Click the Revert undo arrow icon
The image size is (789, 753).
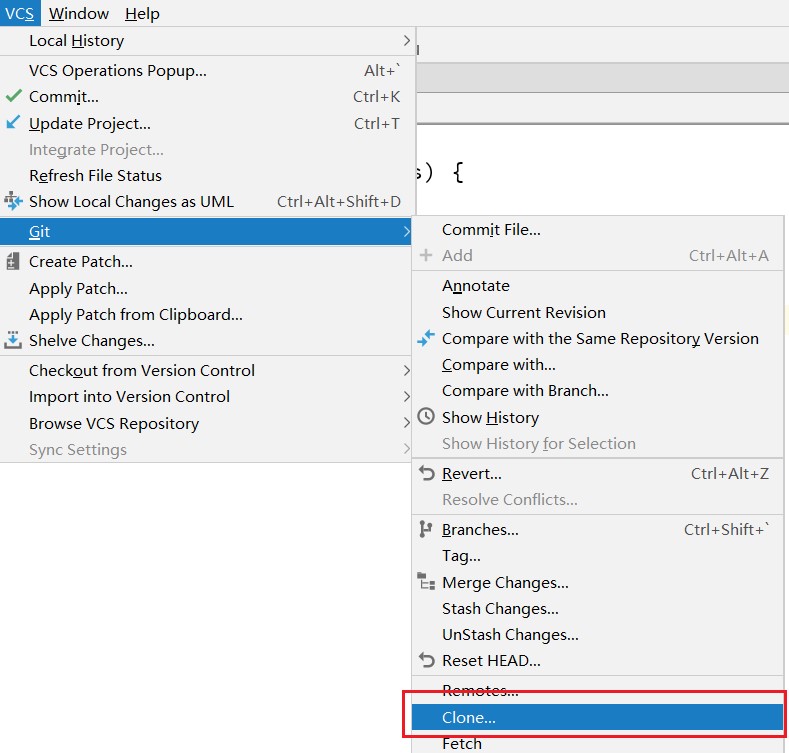pos(427,473)
